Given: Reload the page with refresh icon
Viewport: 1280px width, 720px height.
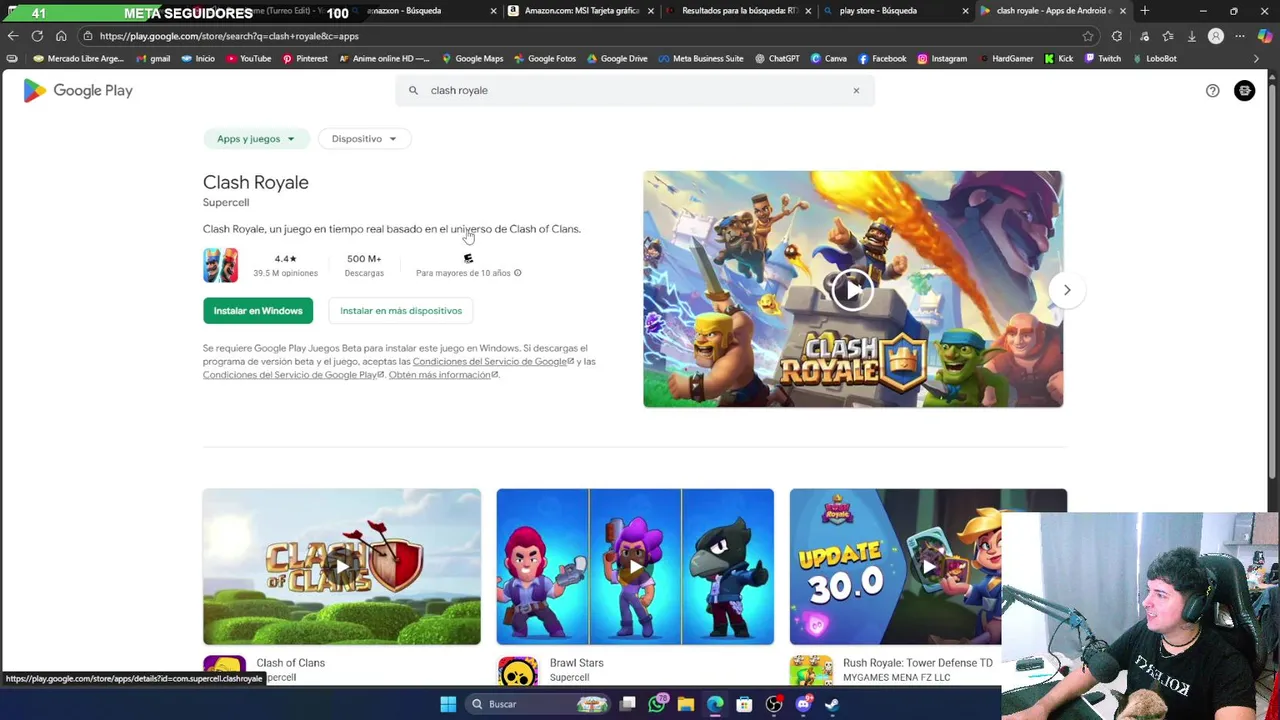Looking at the screenshot, I should pos(37,36).
